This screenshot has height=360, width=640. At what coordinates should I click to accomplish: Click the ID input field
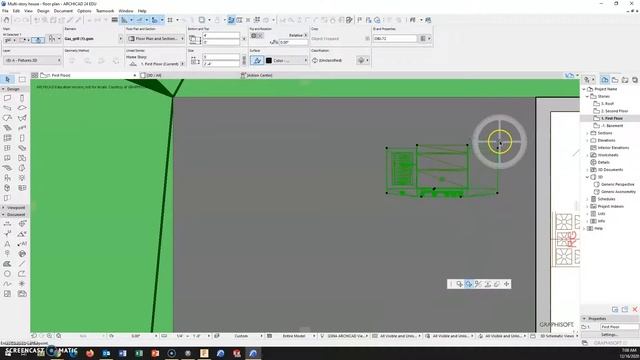click(x=395, y=38)
